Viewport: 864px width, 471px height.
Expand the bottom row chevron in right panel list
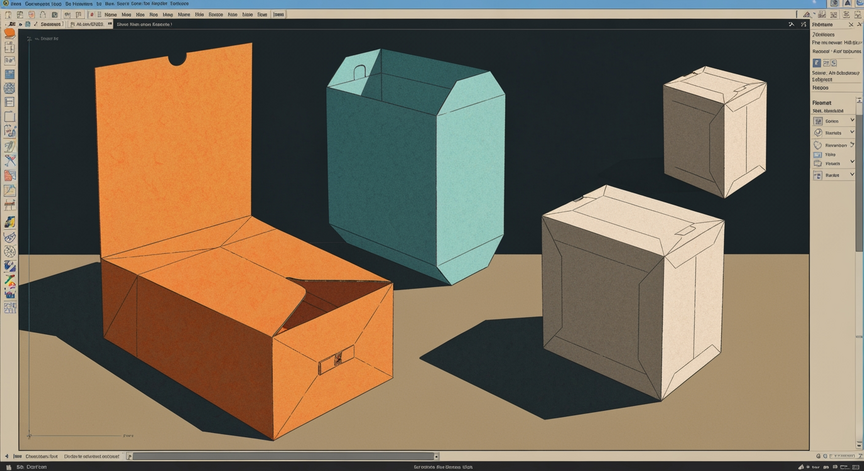(852, 175)
